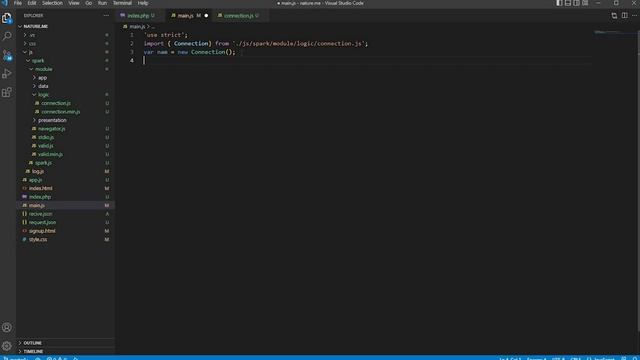
Task: Expand the app folder
Action: 65,78
